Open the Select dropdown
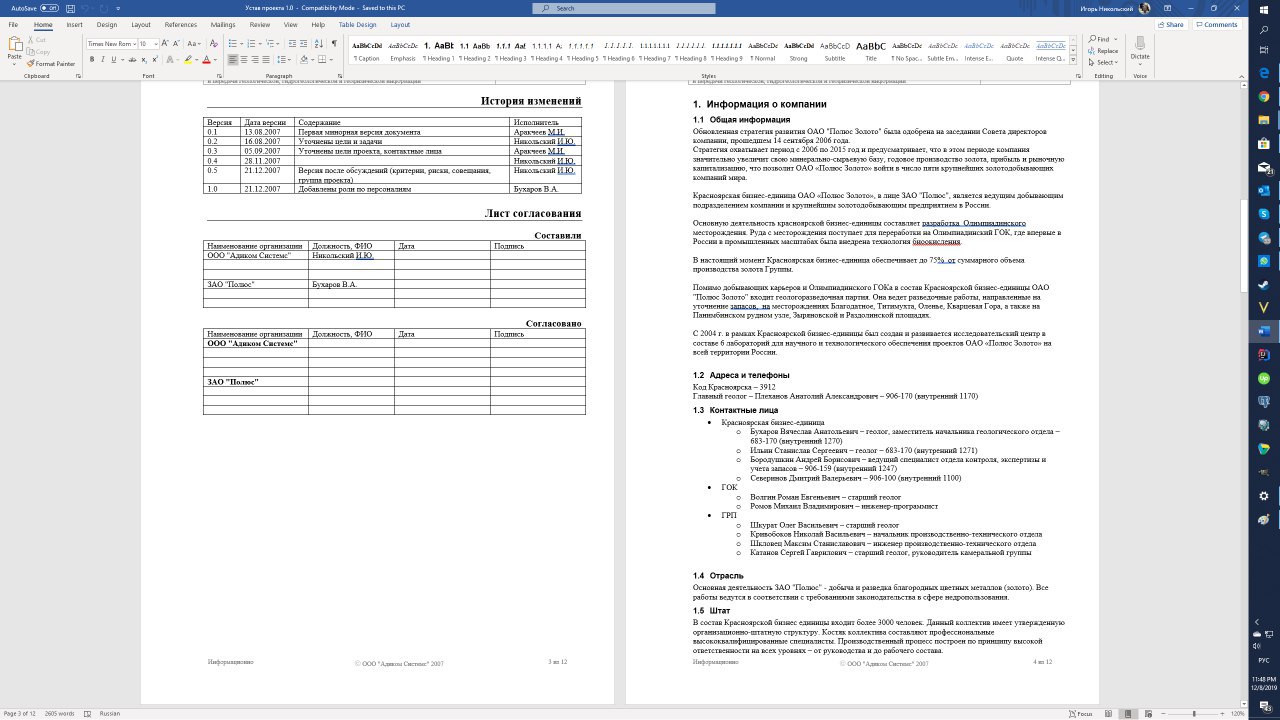The height and width of the screenshot is (720, 1280). pyautogui.click(x=1104, y=62)
